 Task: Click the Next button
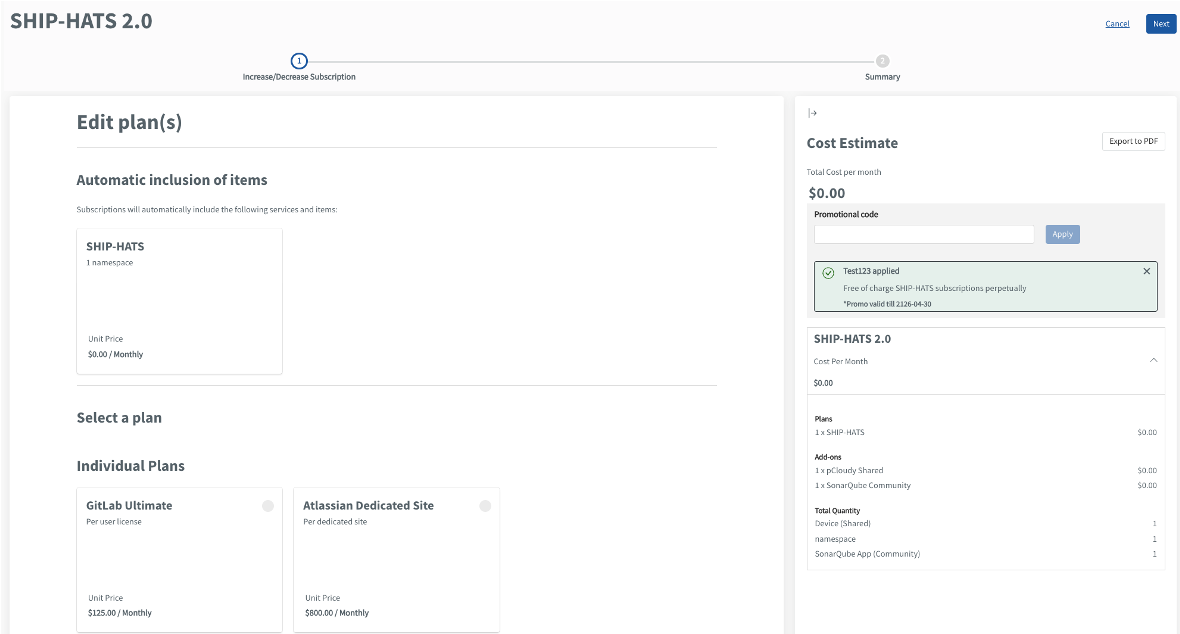click(x=1161, y=24)
